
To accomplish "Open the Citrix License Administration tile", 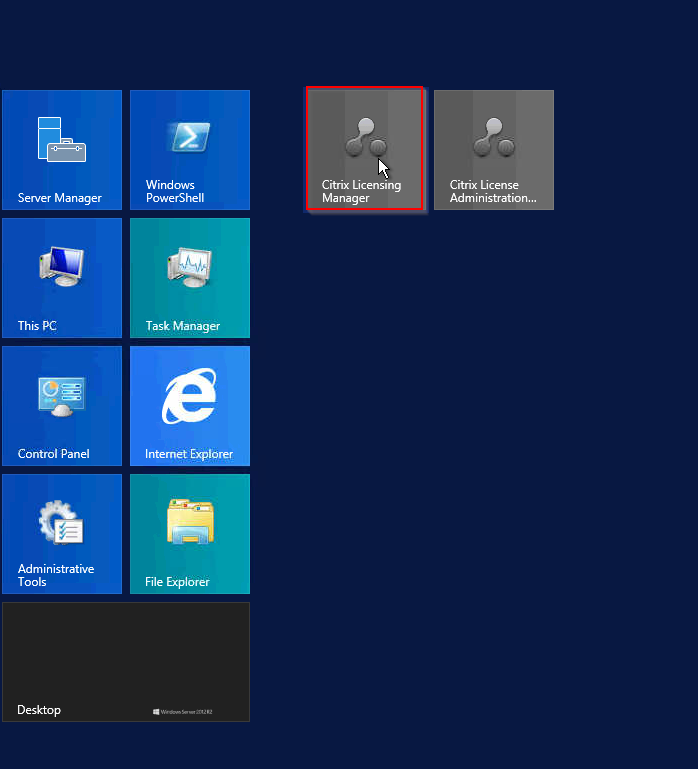I will pos(494,150).
